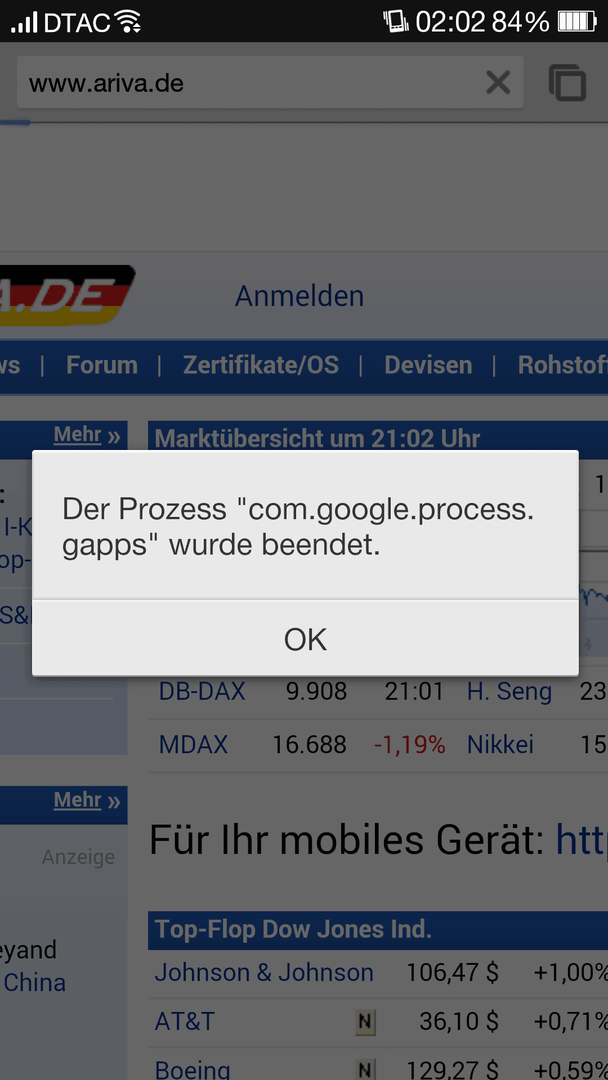Viewport: 608px width, 1080px height.
Task: Tap the Wi-Fi status bar icon
Action: click(129, 22)
